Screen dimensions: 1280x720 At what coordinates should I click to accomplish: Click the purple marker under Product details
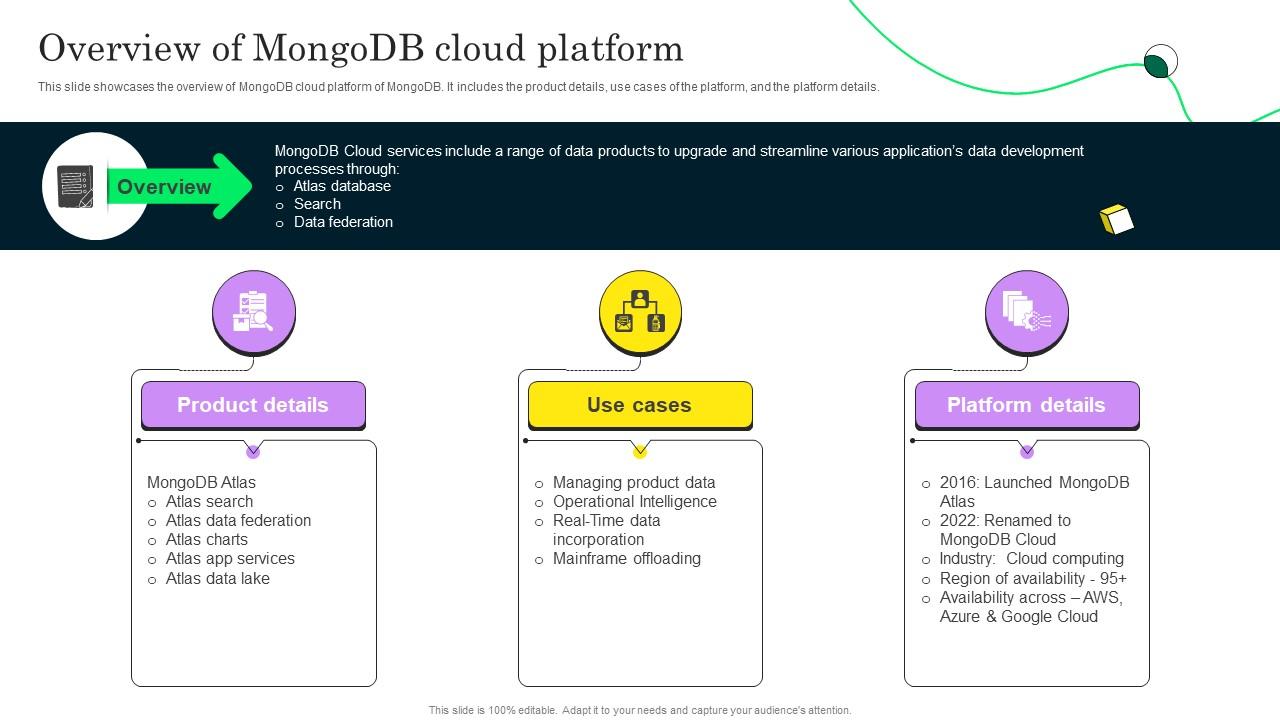pos(253,452)
